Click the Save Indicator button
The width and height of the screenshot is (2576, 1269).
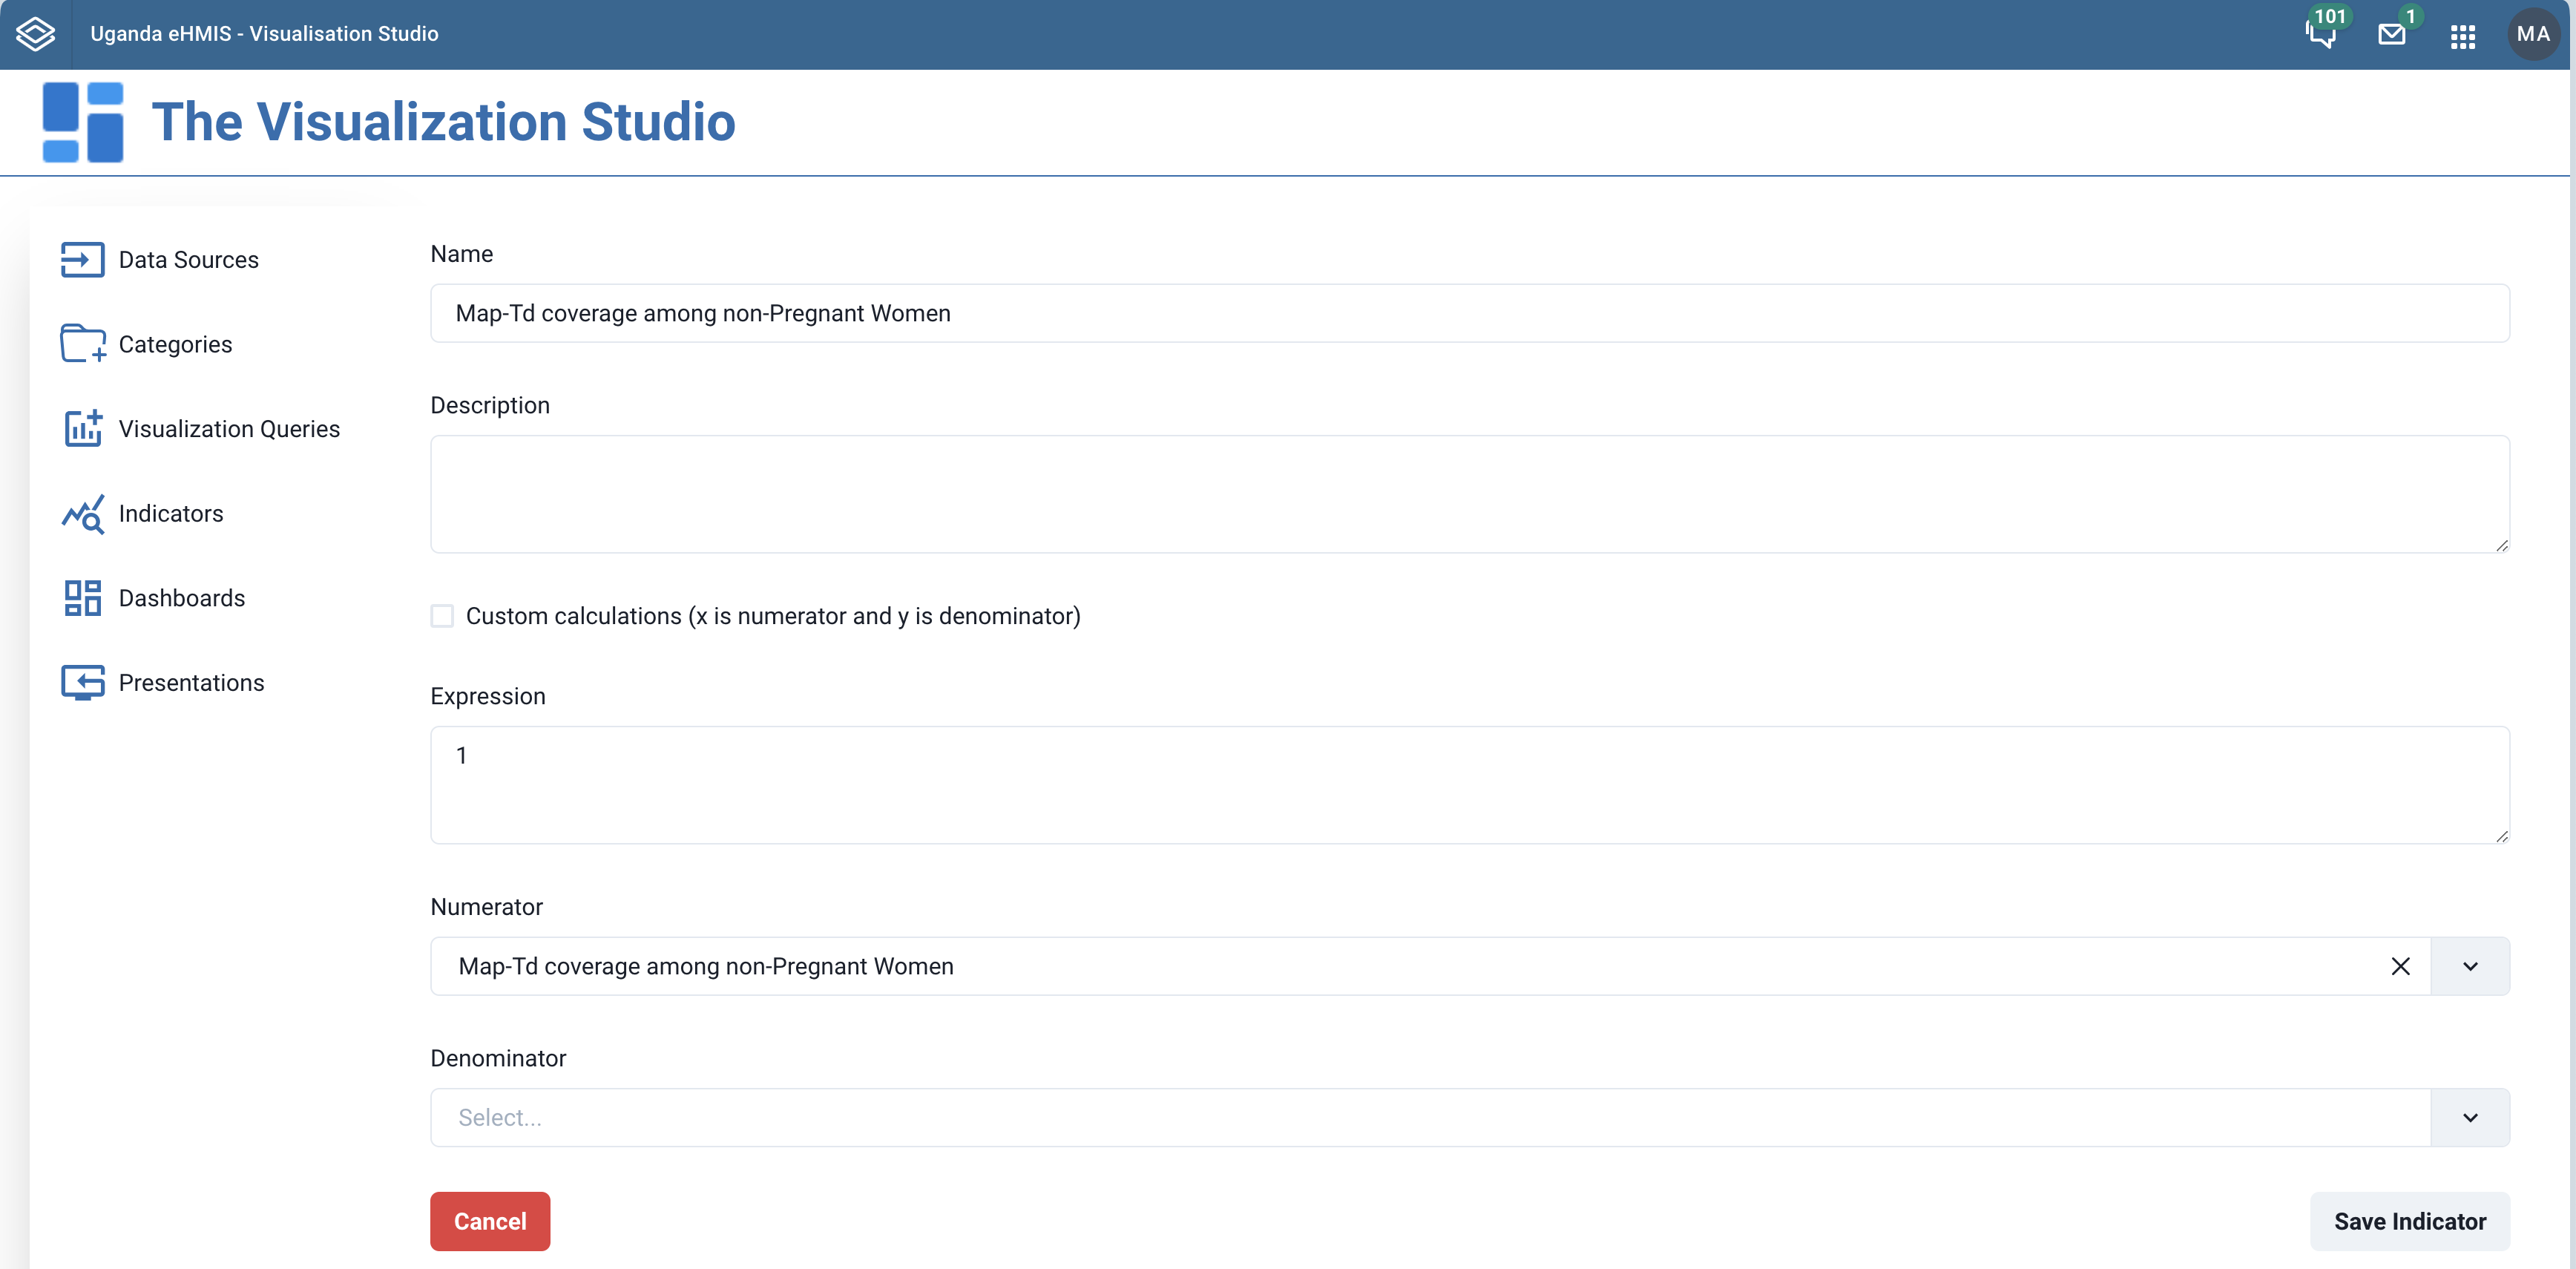pos(2409,1221)
